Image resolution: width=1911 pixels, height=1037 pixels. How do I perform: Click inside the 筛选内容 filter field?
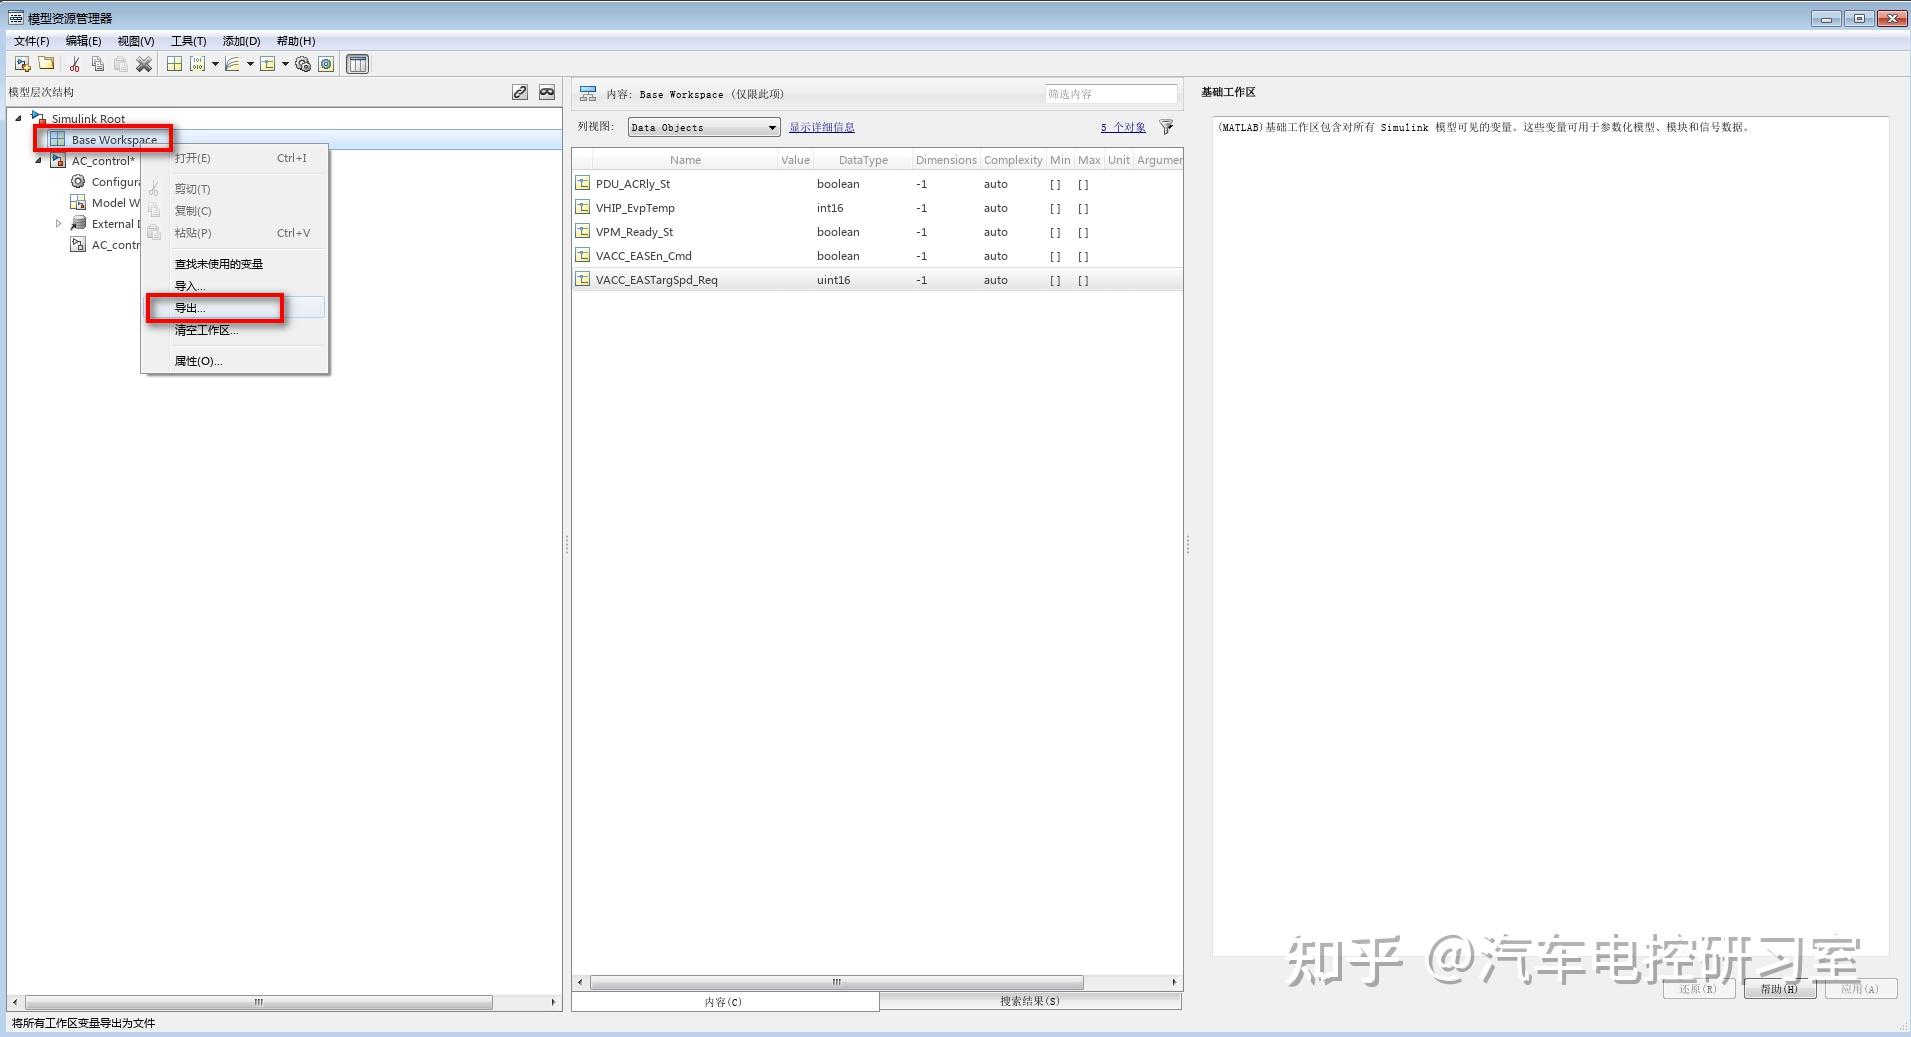(1110, 93)
